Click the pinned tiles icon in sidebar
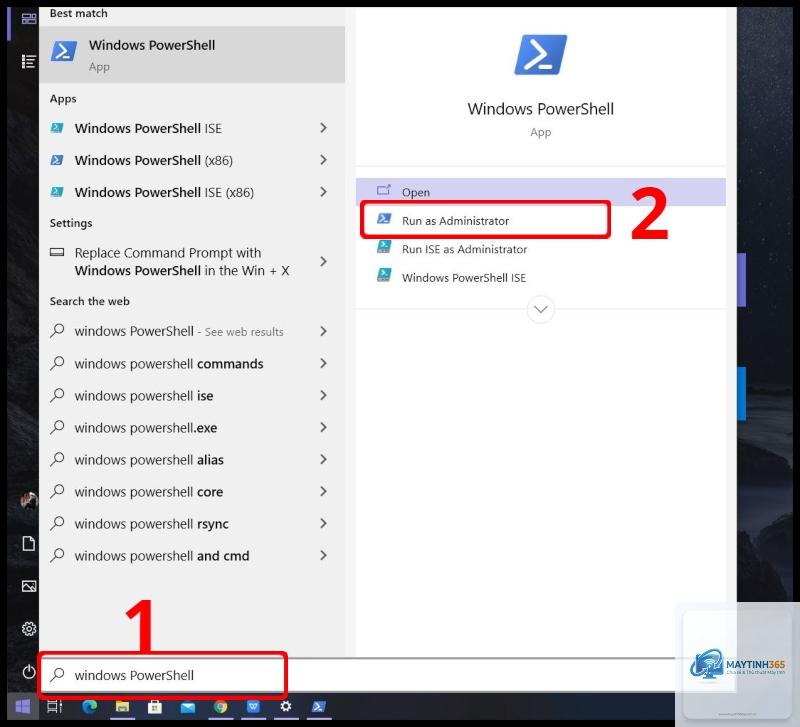Screen dimensions: 800x727 pyautogui.click(x=29, y=19)
